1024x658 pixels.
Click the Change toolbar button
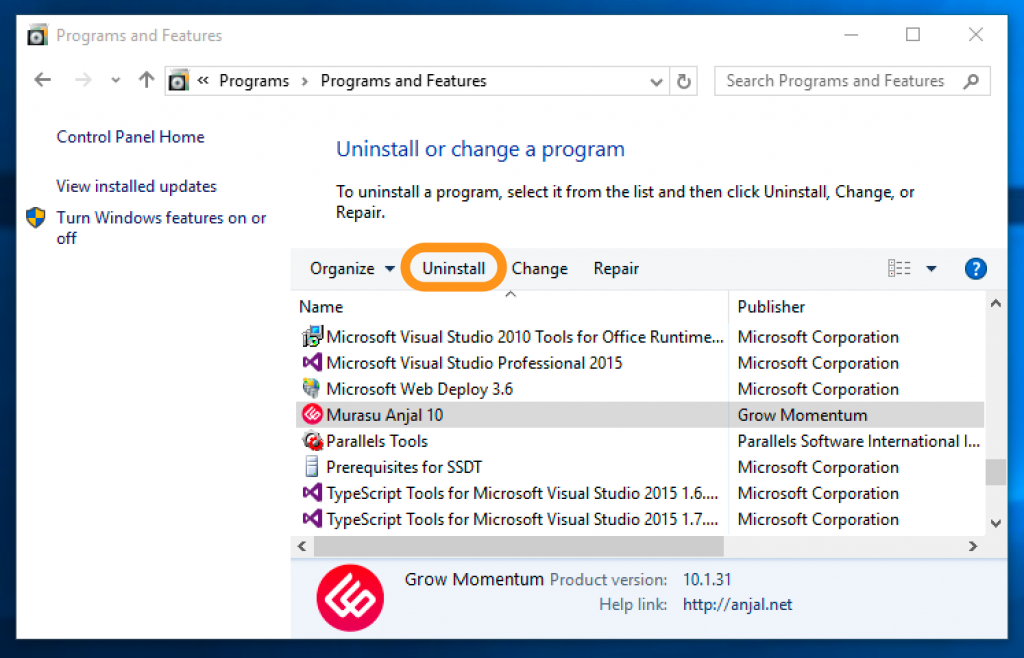(x=539, y=268)
